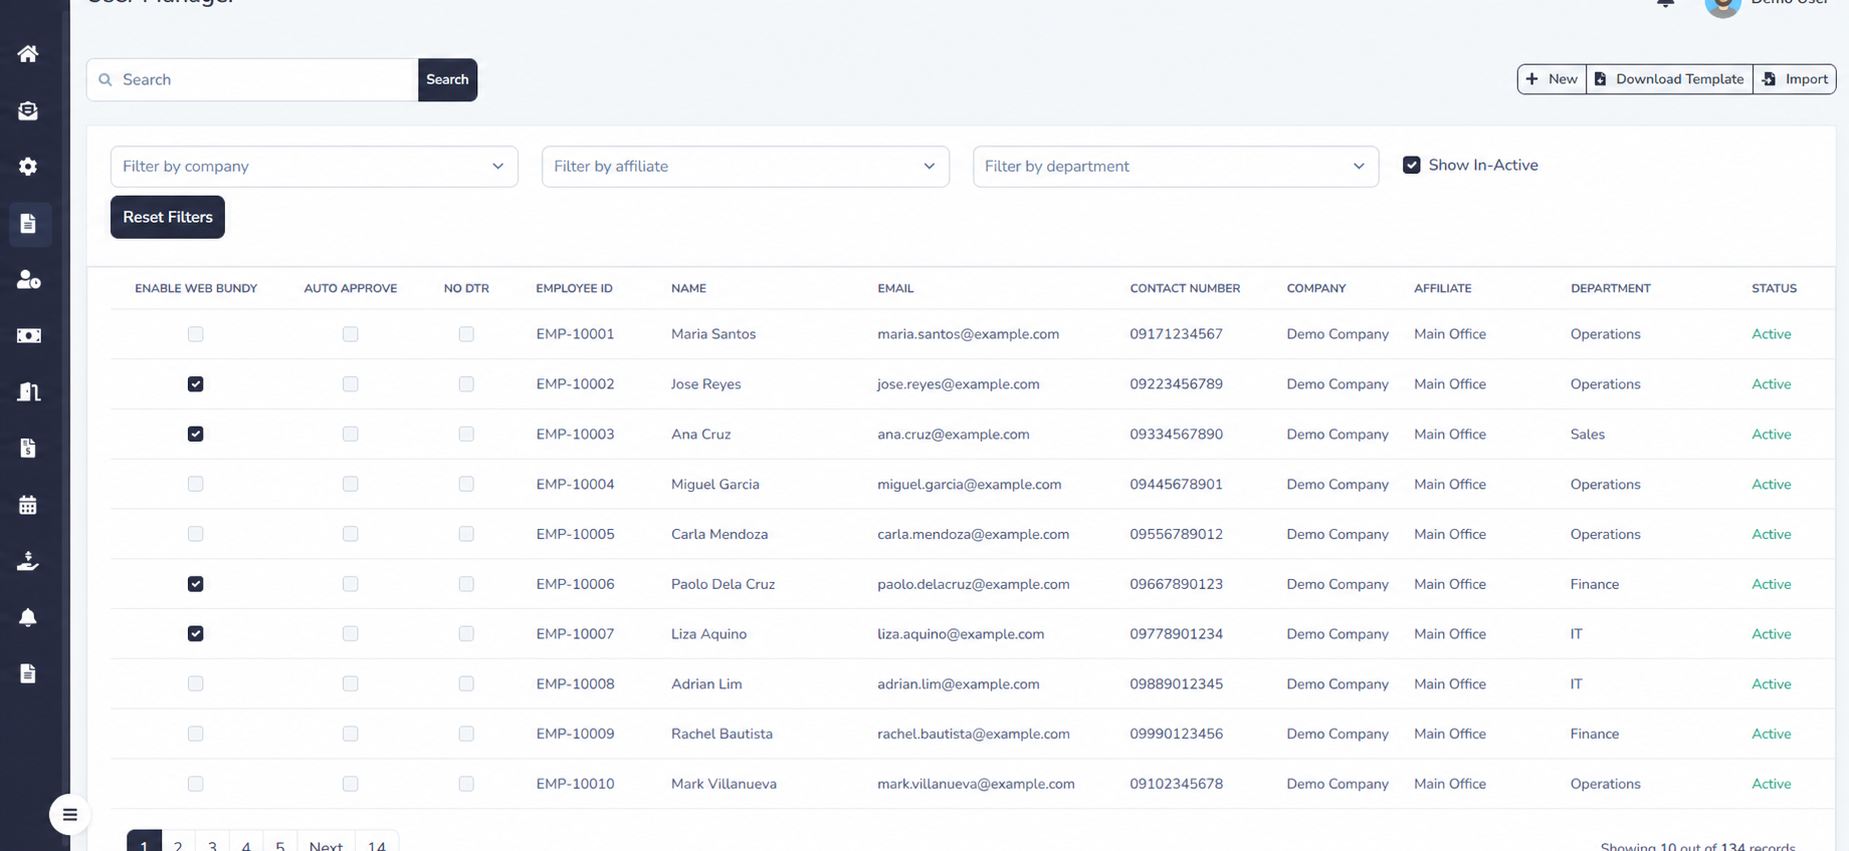1849x851 pixels.
Task: Open the settings gear sidebar icon
Action: click(x=28, y=167)
